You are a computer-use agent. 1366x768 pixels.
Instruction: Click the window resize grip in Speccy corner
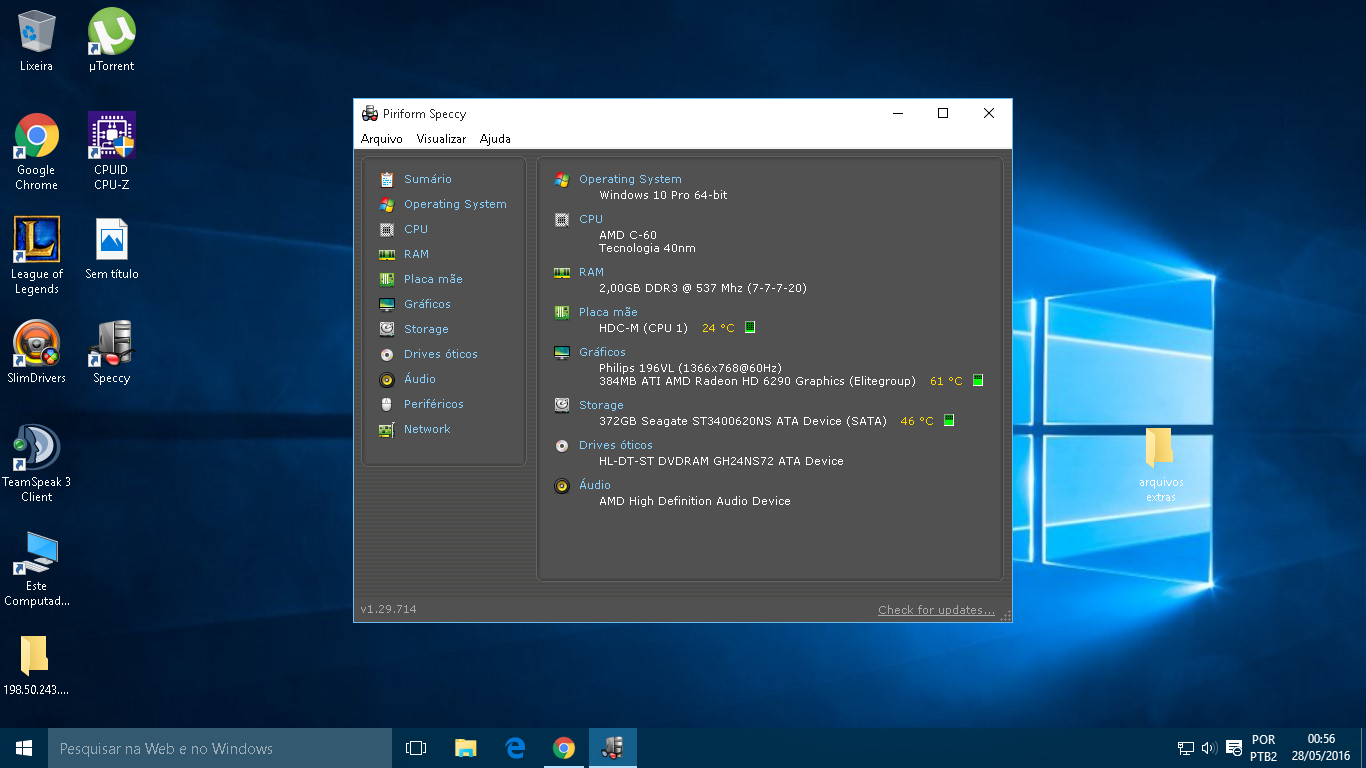click(1006, 615)
